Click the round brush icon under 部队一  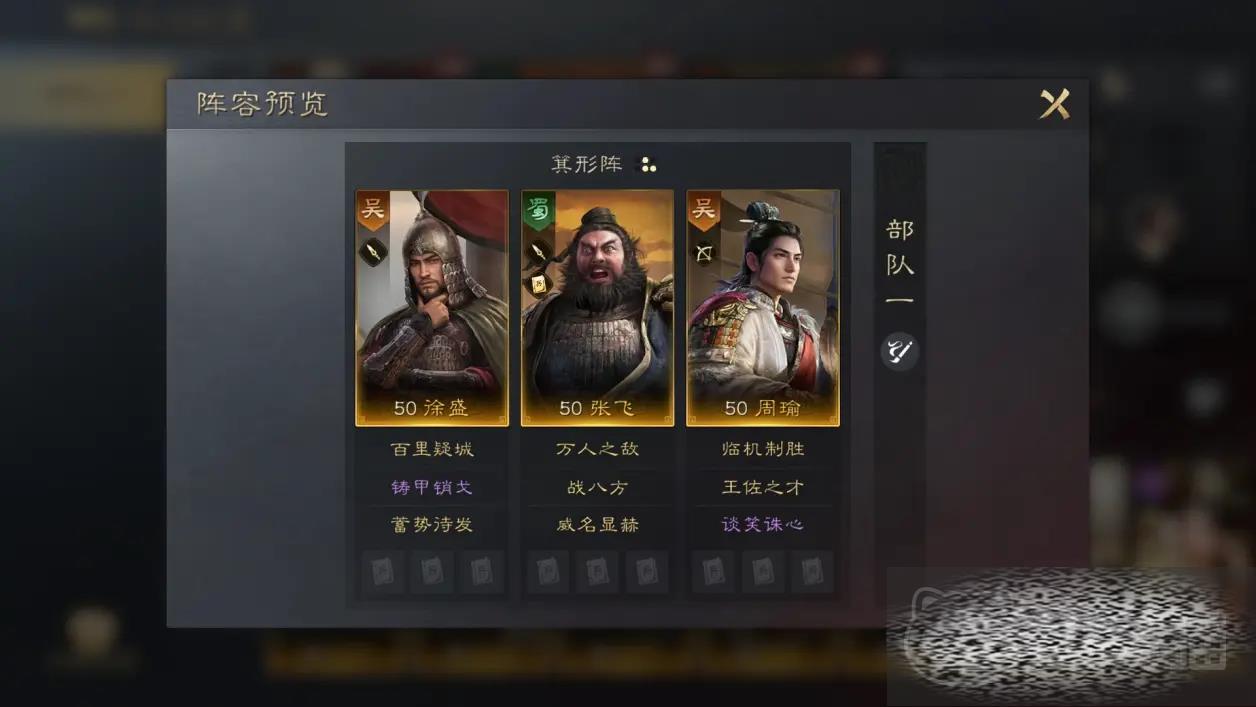pos(899,351)
